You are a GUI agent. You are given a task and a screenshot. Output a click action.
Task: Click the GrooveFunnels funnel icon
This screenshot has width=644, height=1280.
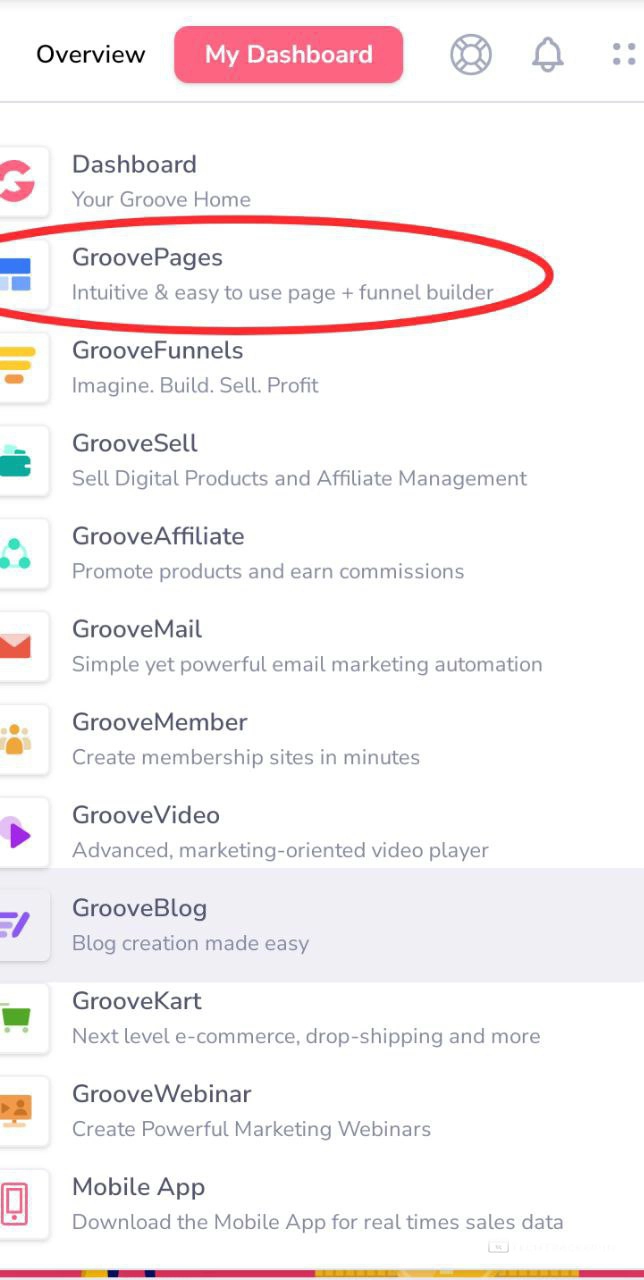(18, 368)
